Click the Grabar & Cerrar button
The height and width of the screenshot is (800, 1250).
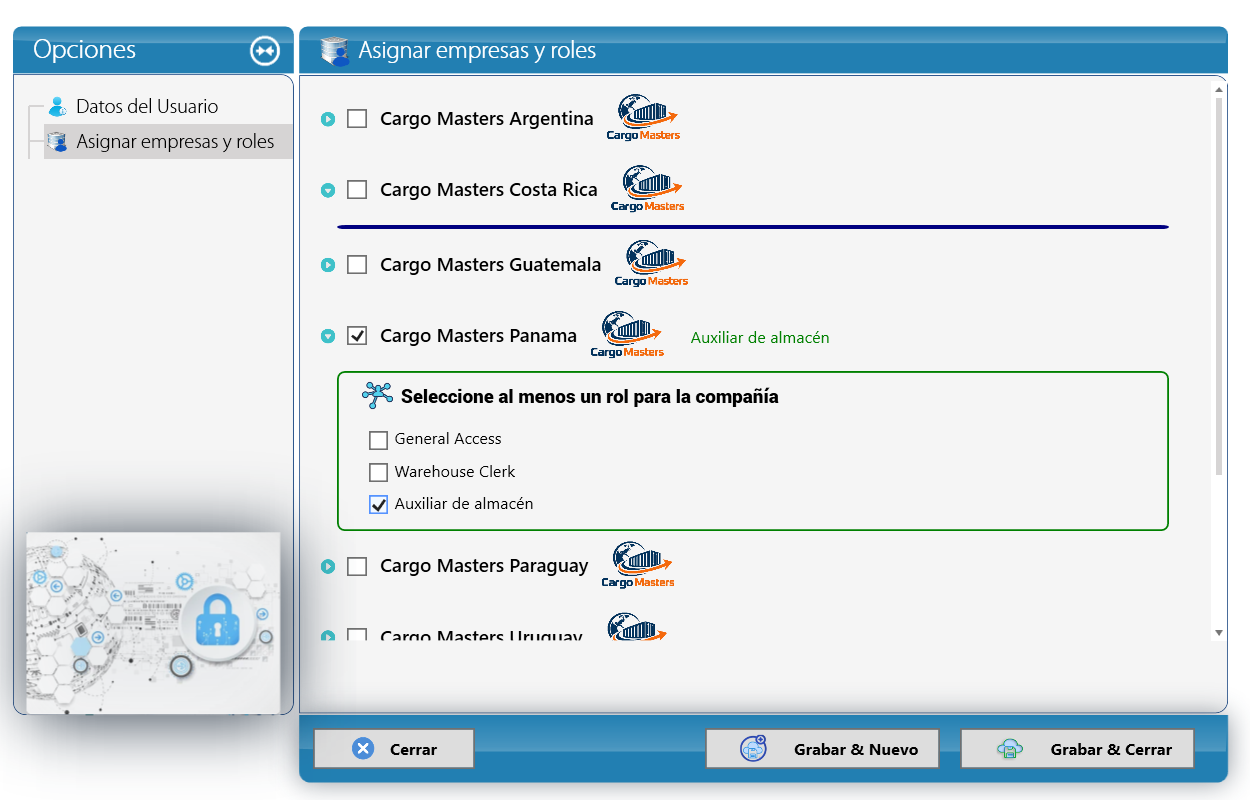coord(1078,749)
